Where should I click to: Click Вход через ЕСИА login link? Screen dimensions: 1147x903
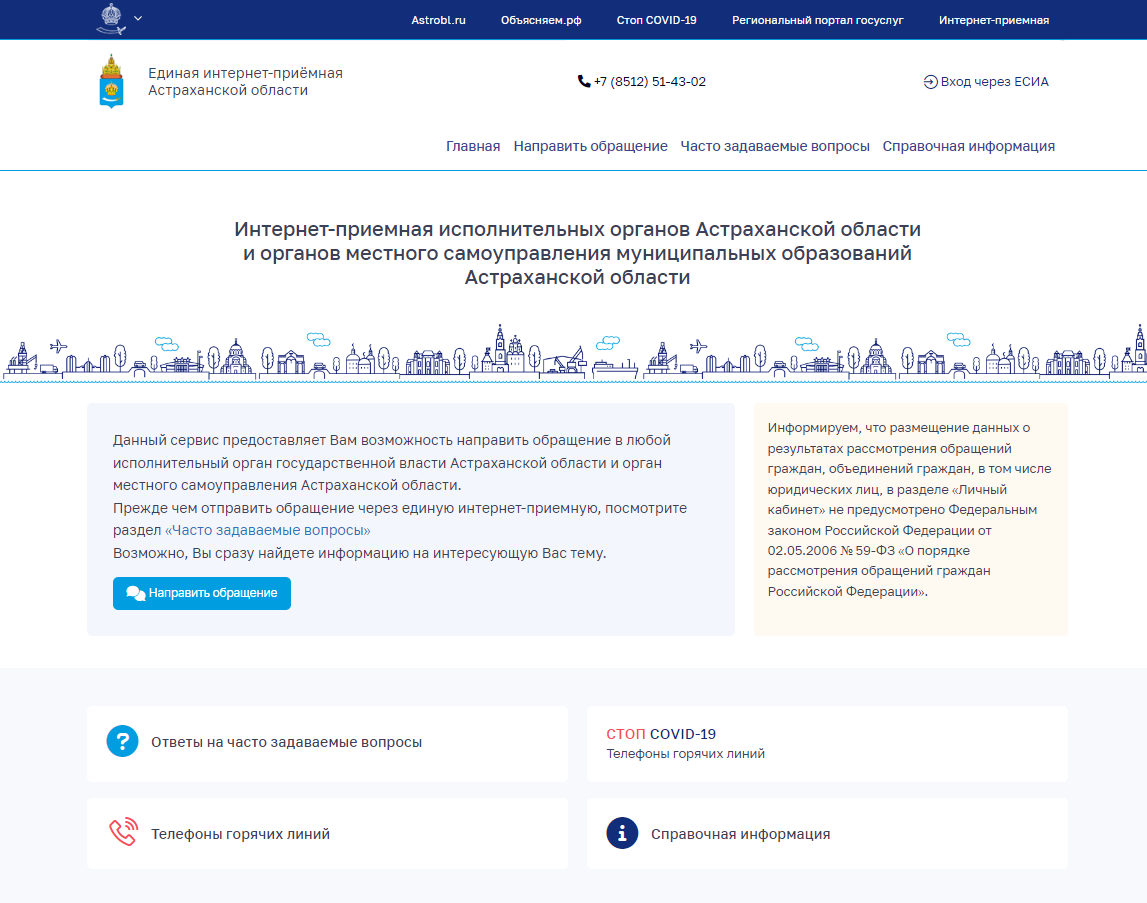tap(994, 82)
